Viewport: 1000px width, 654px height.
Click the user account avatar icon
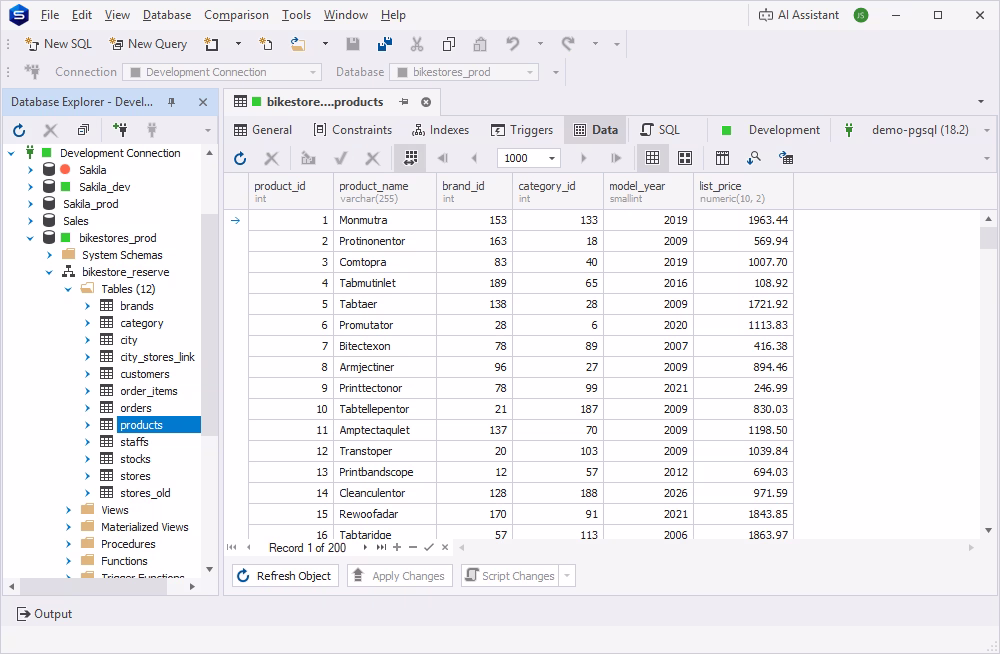(x=860, y=15)
